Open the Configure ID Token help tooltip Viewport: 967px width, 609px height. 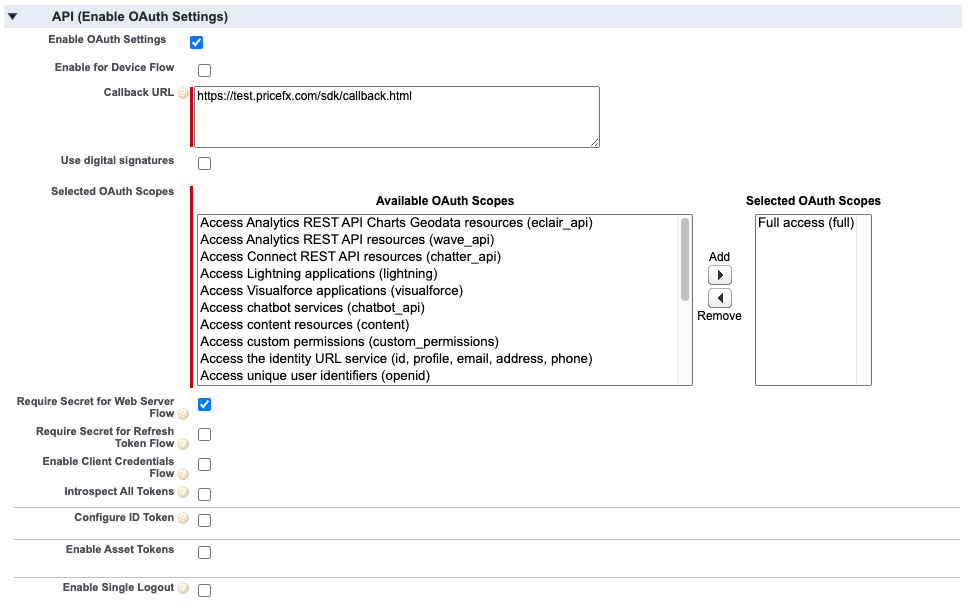184,518
